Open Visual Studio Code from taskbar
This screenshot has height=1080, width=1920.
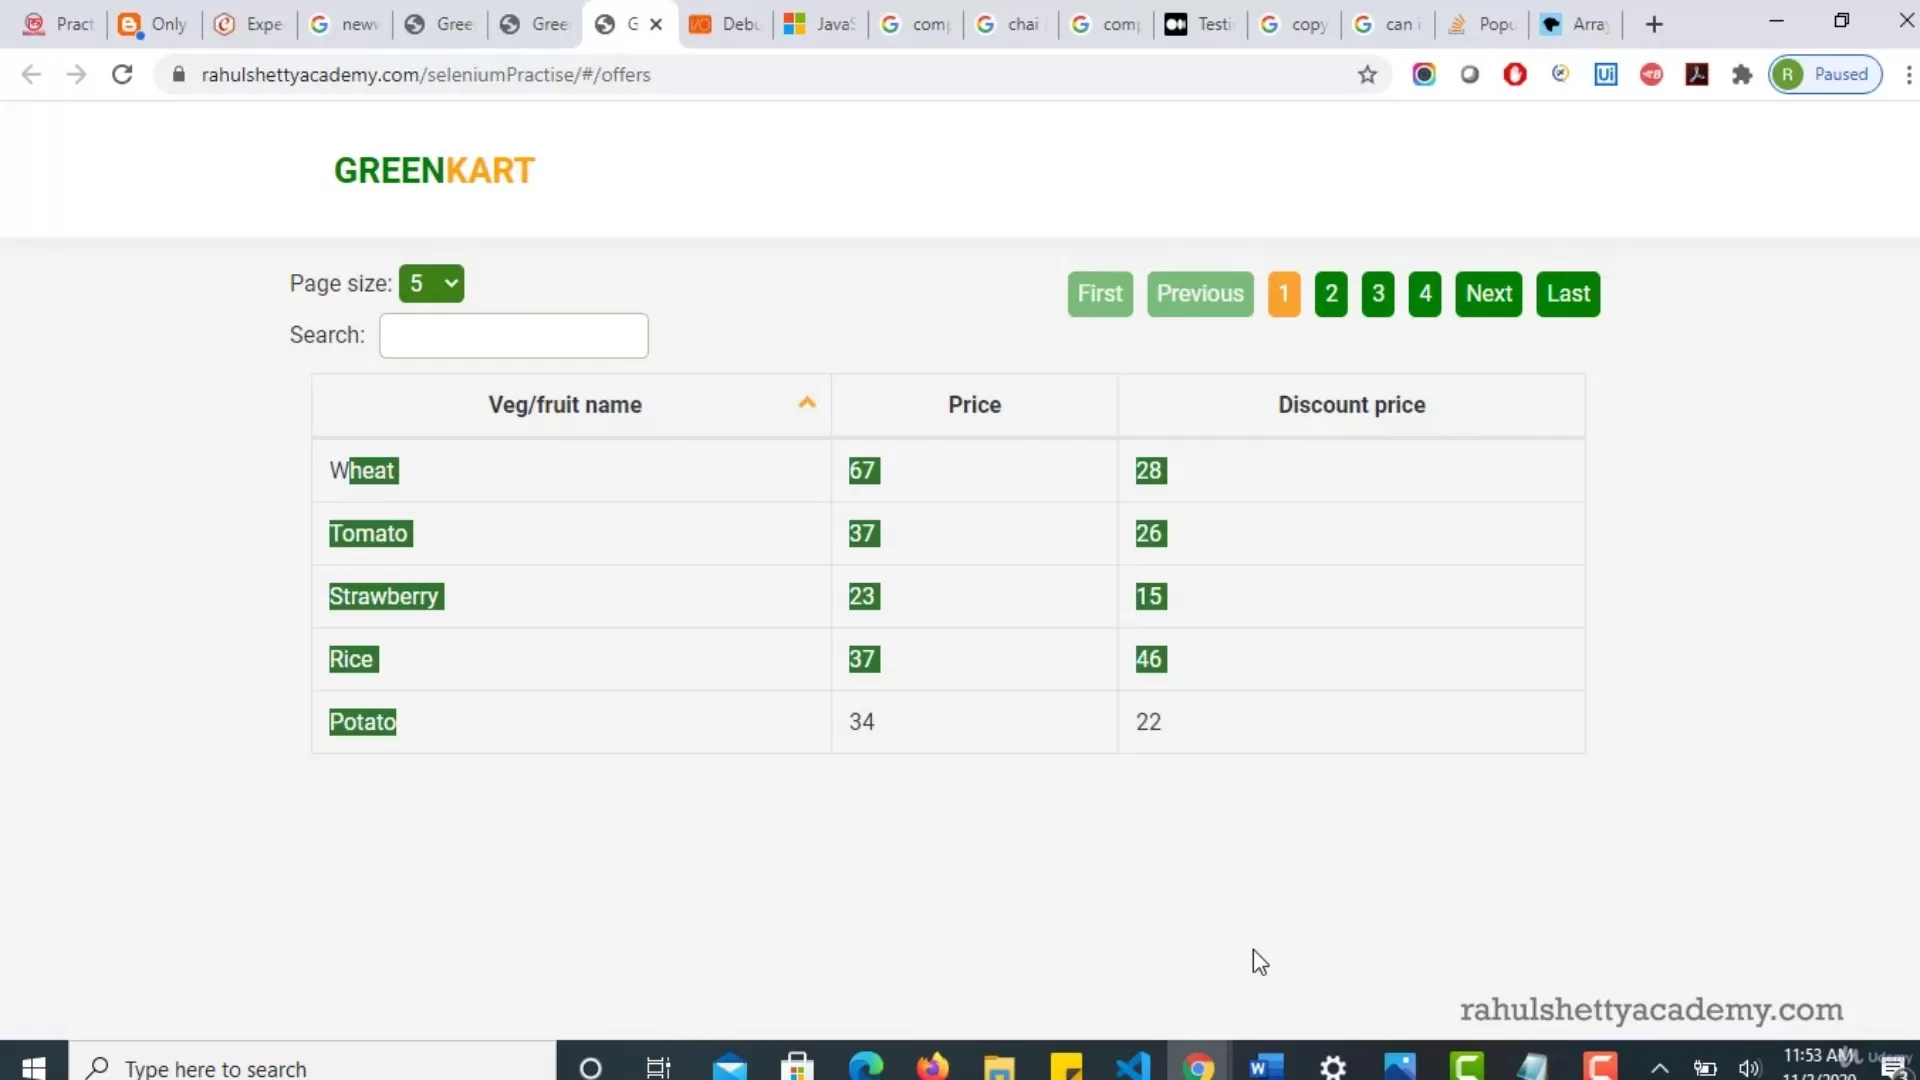[1133, 1067]
